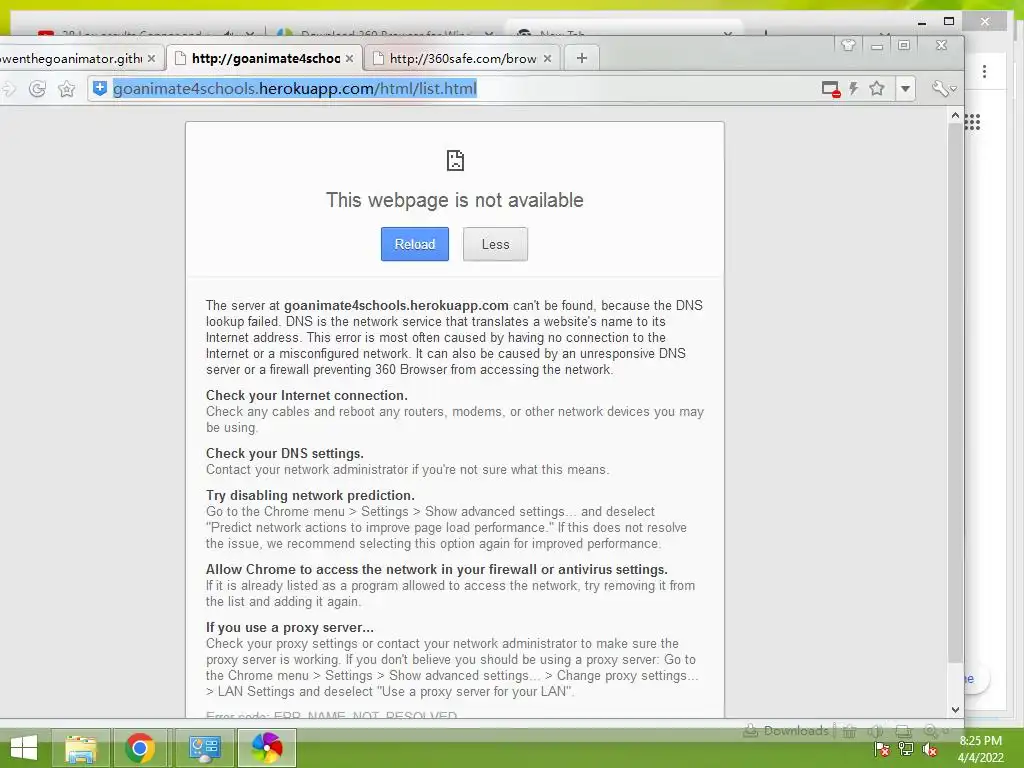1024x768 pixels.
Task: Open the Chrome three-dot menu in the background window
Action: coord(984,72)
